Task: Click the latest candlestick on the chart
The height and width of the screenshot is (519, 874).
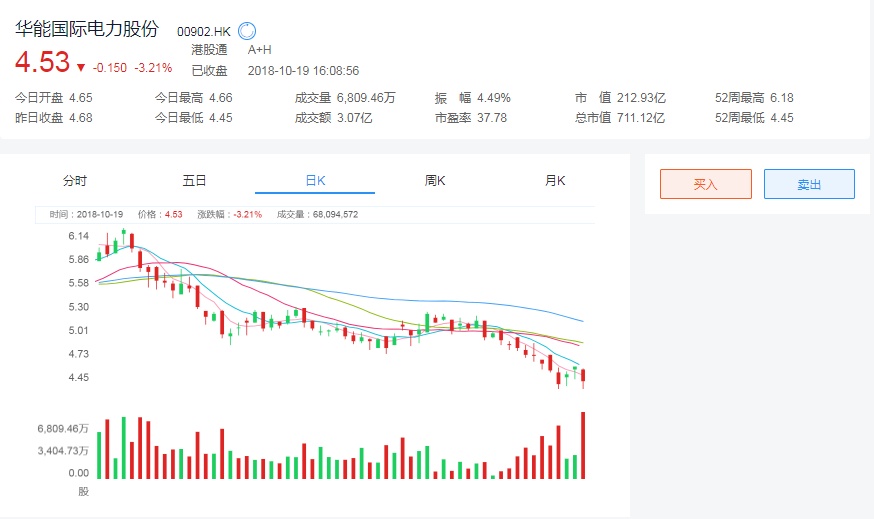Action: (x=582, y=377)
